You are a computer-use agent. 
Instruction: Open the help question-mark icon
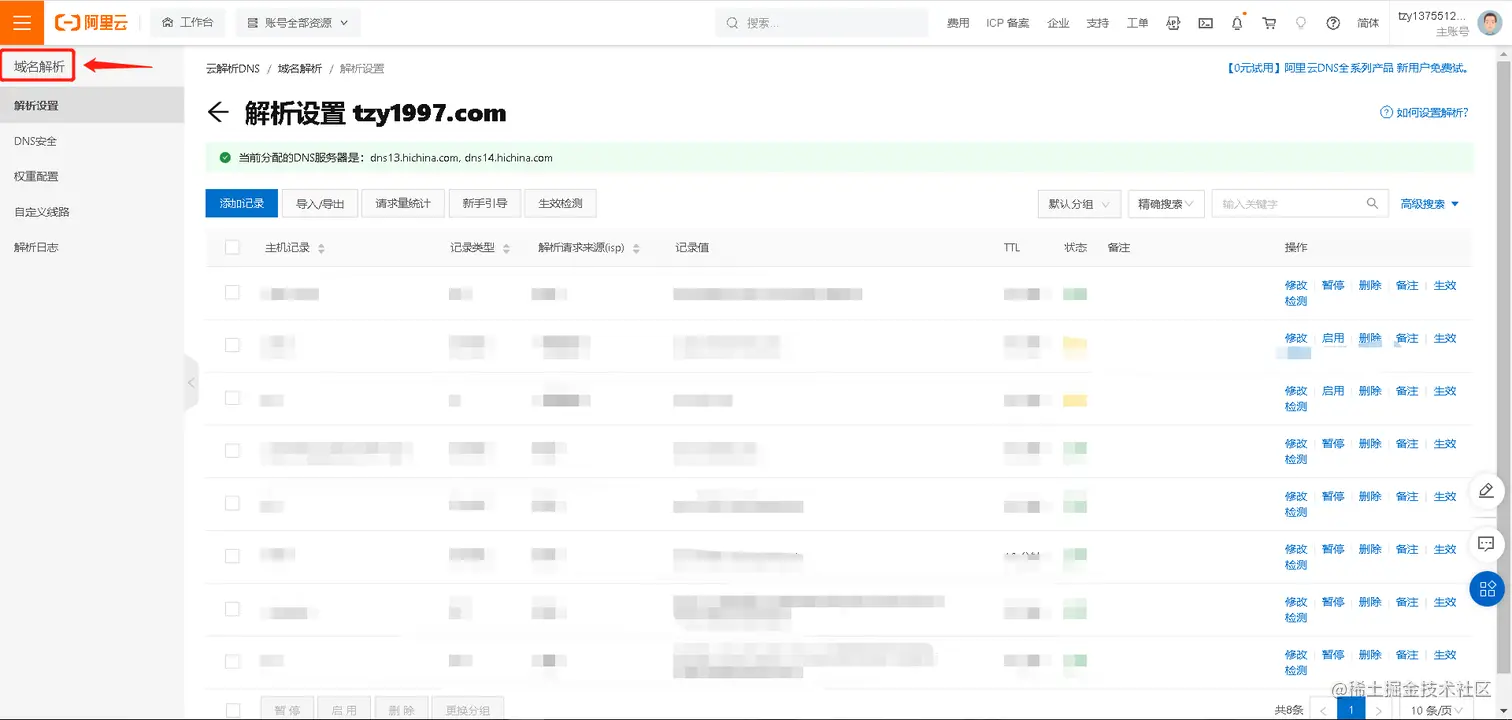click(x=1333, y=22)
